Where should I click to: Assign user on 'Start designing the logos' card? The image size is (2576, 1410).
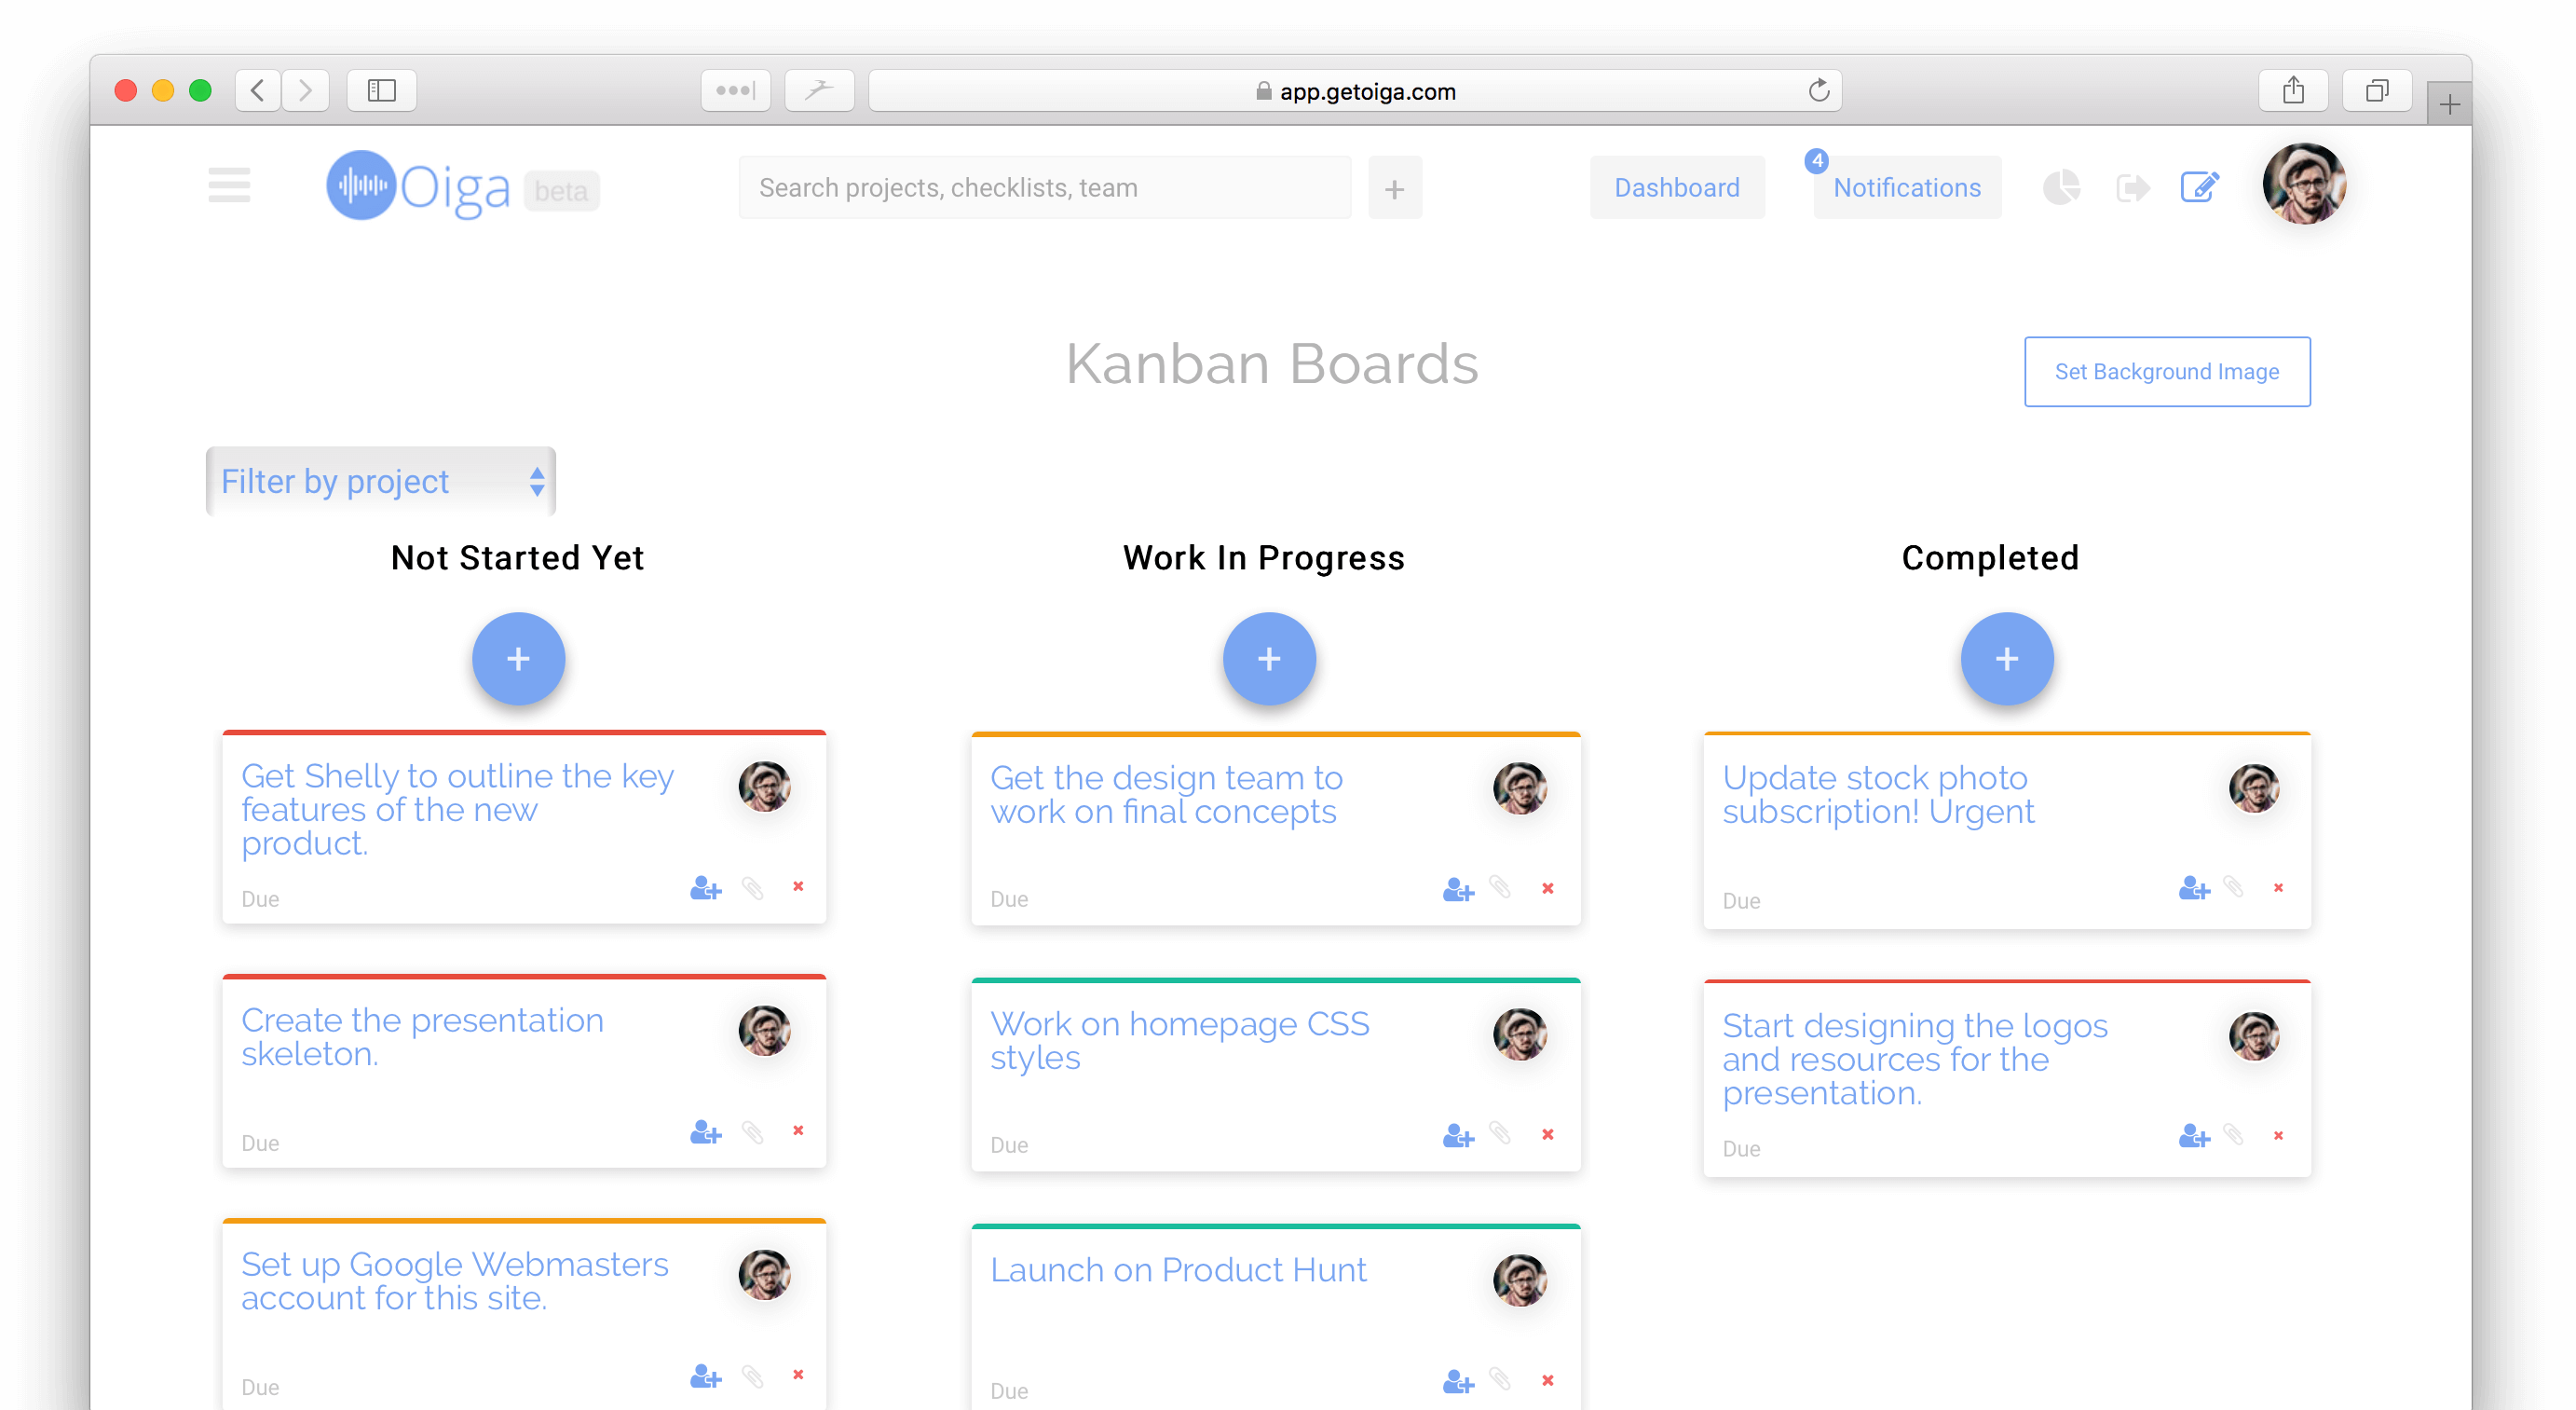(x=2194, y=1136)
